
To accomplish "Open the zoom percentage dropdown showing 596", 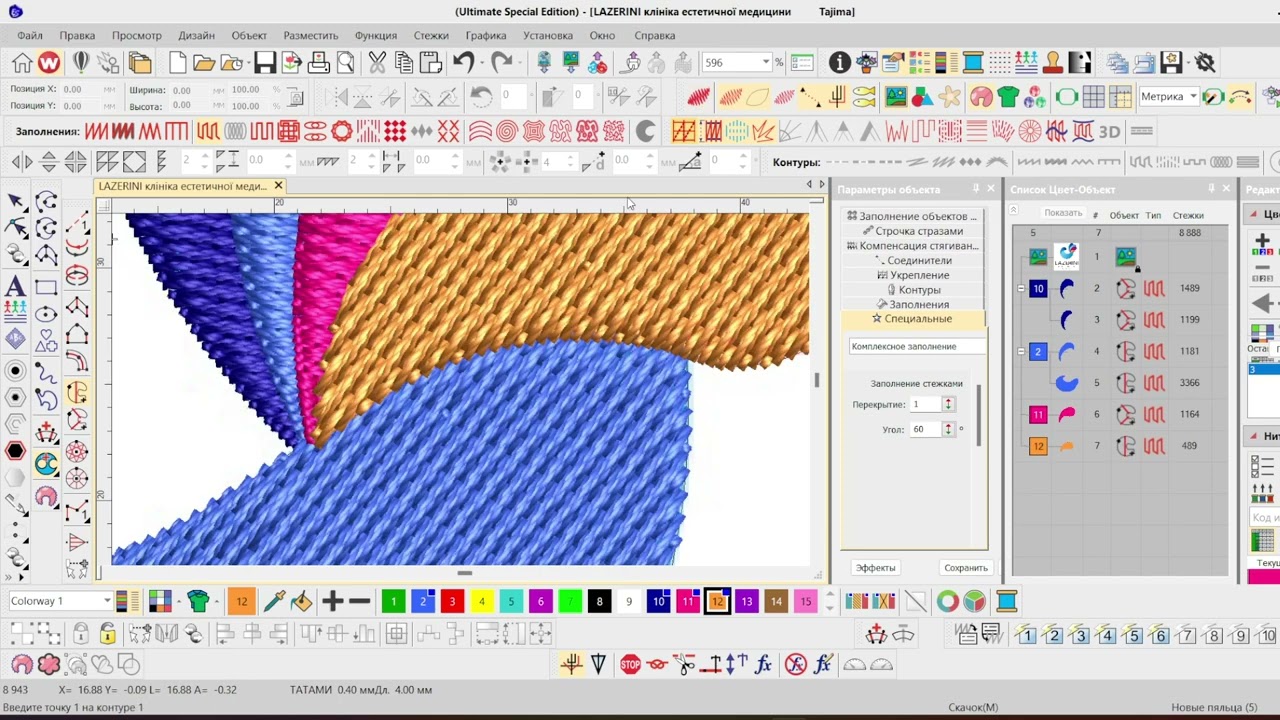I will click(766, 63).
